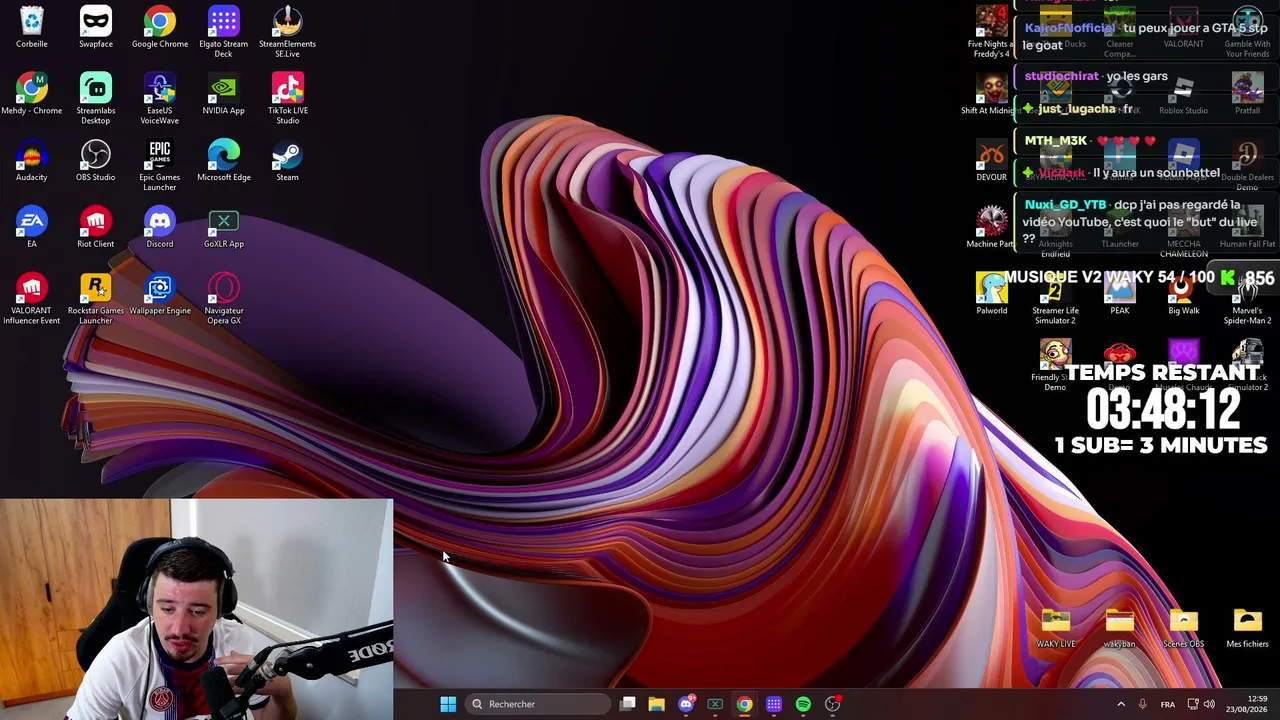1280x720 pixels.
Task: Launch Navigateur Opera GX
Action: click(x=224, y=299)
